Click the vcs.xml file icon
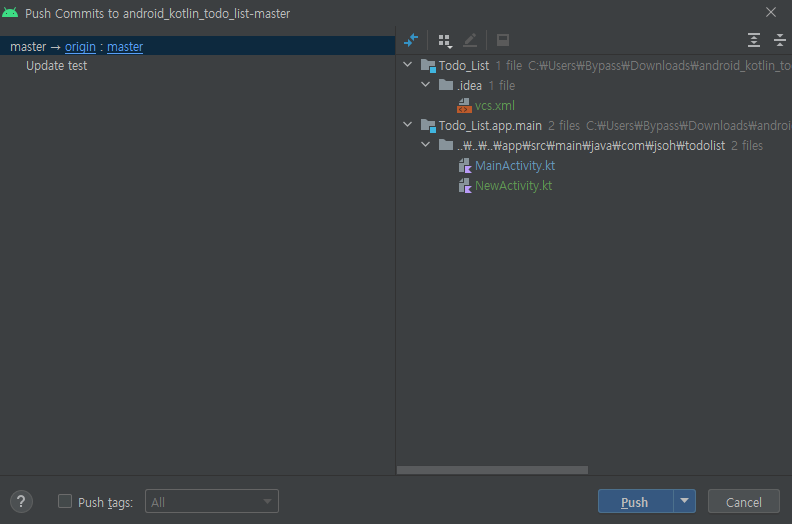Screen dimensions: 792x524 [x=464, y=106]
